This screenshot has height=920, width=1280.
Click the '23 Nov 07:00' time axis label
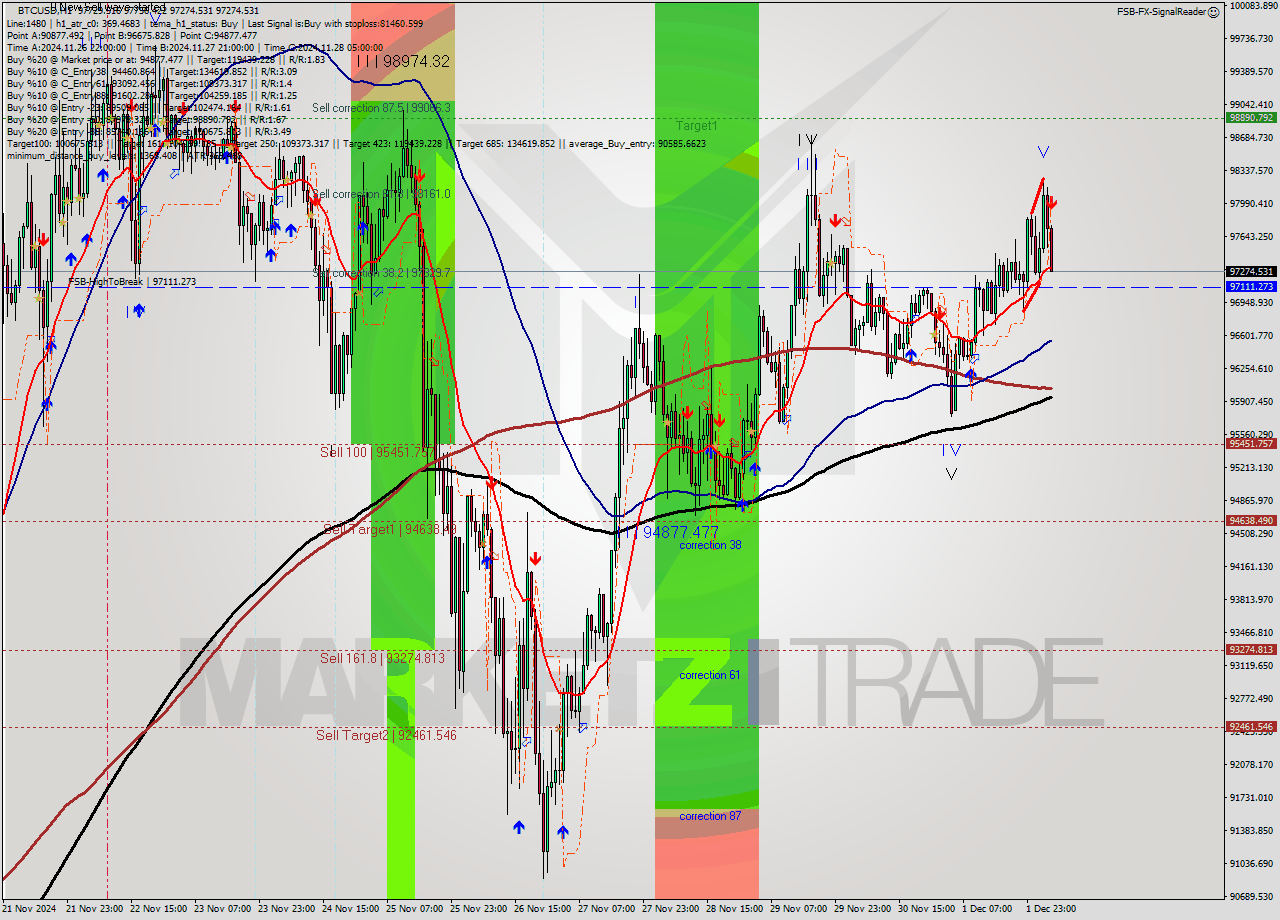tap(225, 909)
